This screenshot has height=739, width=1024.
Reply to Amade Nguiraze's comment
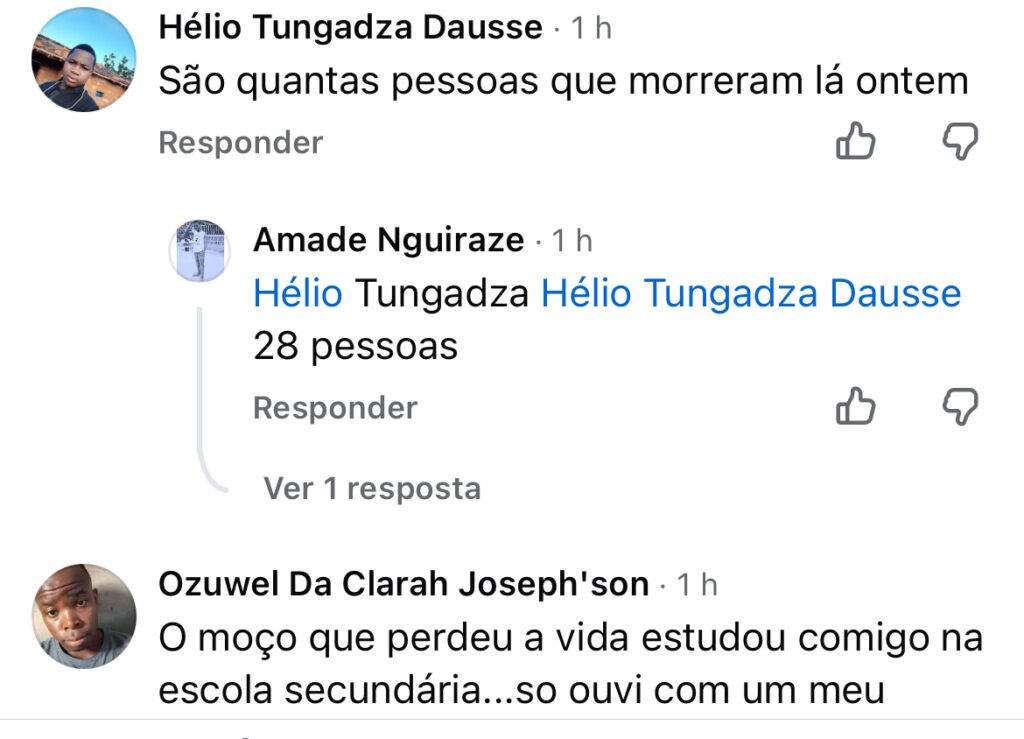(x=335, y=408)
